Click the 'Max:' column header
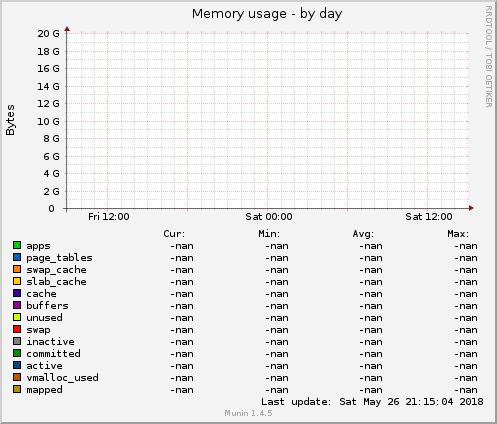 pos(458,234)
